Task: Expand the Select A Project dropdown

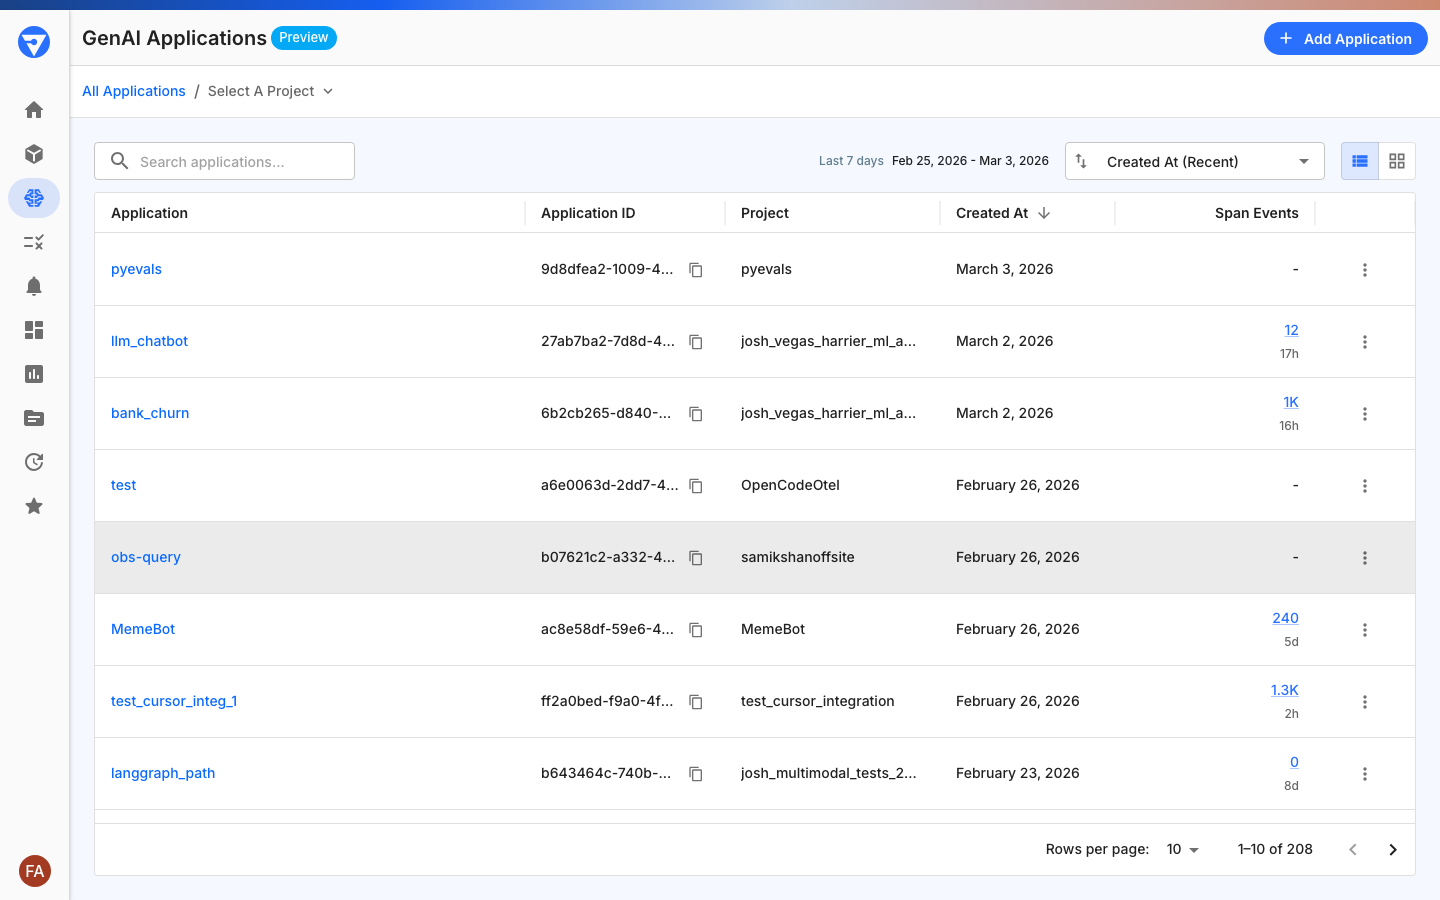Action: pyautogui.click(x=269, y=91)
